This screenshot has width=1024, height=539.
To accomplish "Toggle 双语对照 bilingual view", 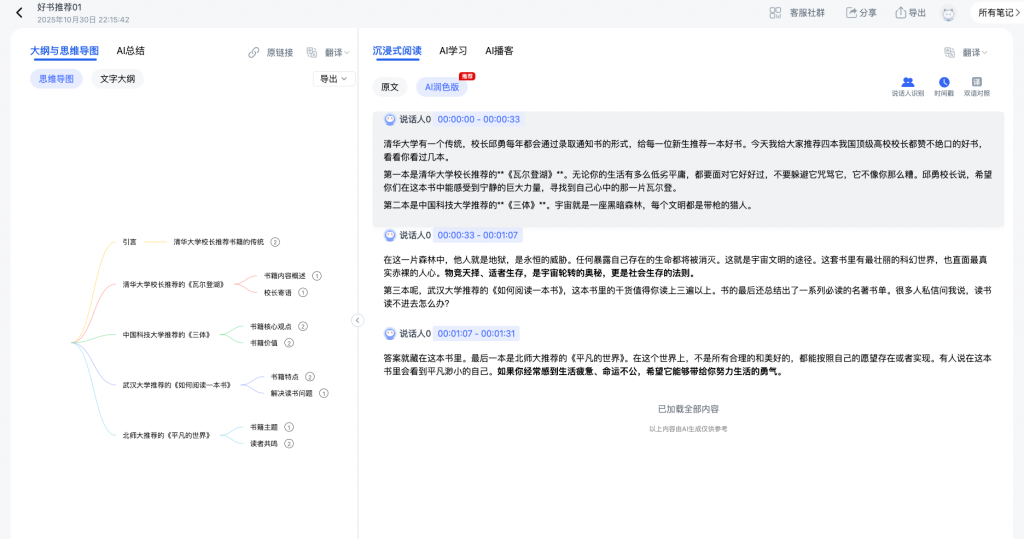I will click(976, 86).
